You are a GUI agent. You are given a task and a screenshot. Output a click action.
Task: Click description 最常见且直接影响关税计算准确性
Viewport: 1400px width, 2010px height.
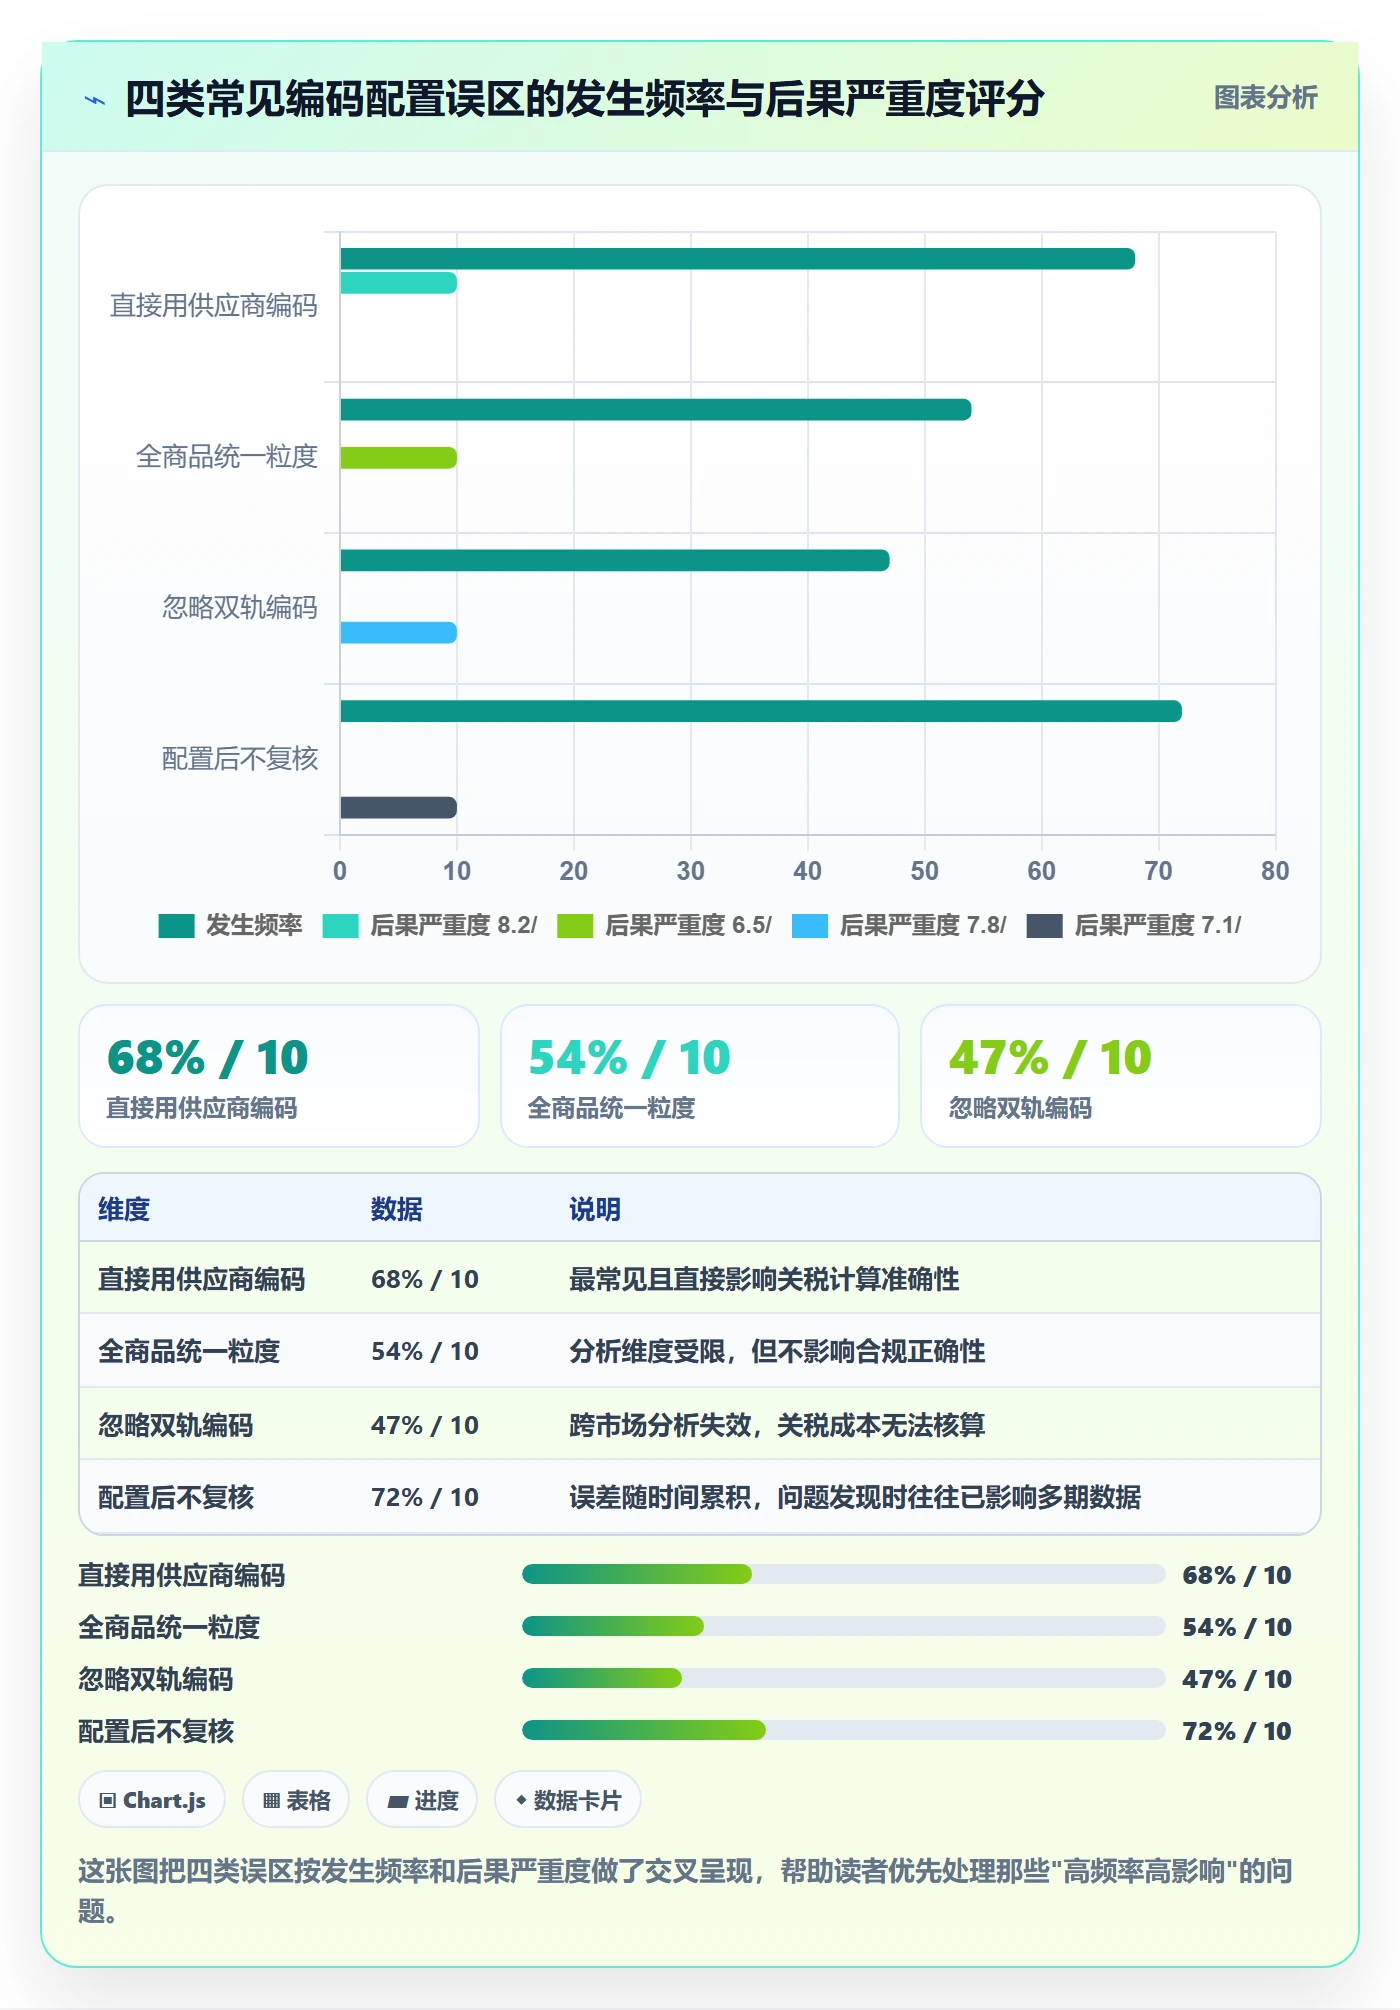tap(764, 1280)
